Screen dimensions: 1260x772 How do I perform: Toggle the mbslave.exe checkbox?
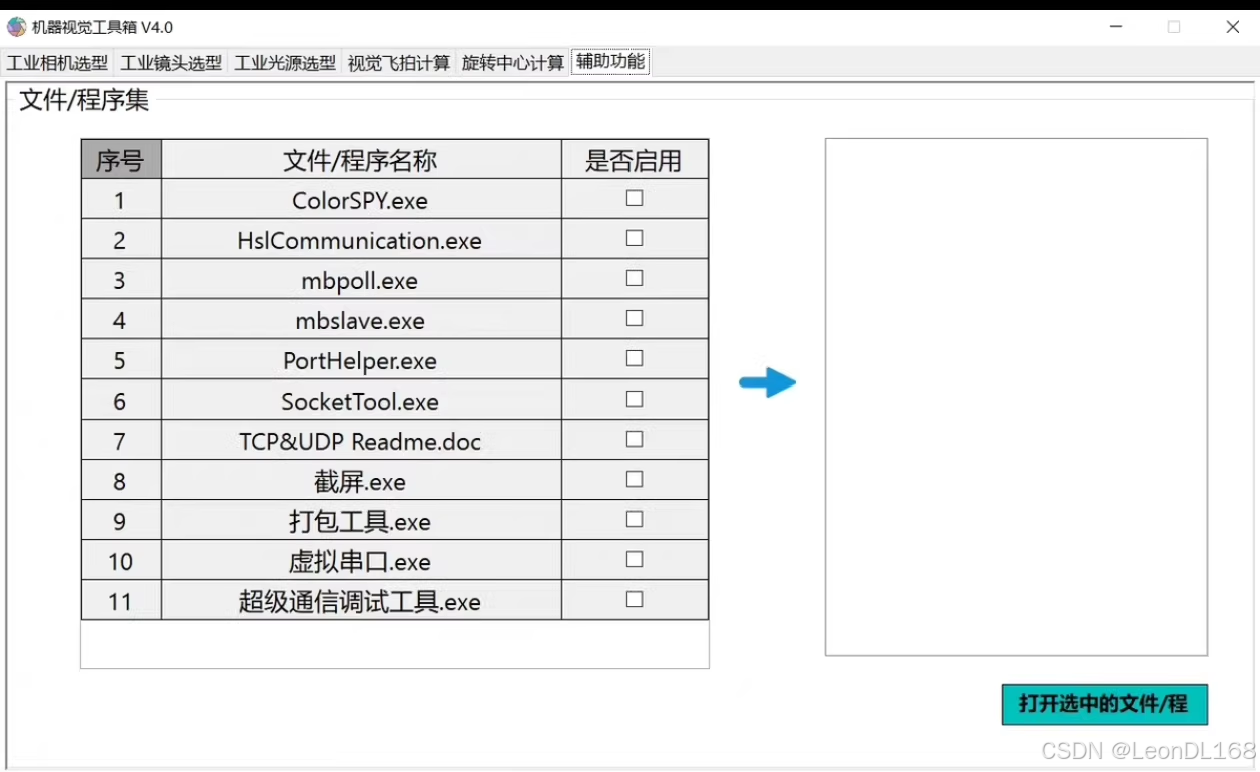point(634,318)
